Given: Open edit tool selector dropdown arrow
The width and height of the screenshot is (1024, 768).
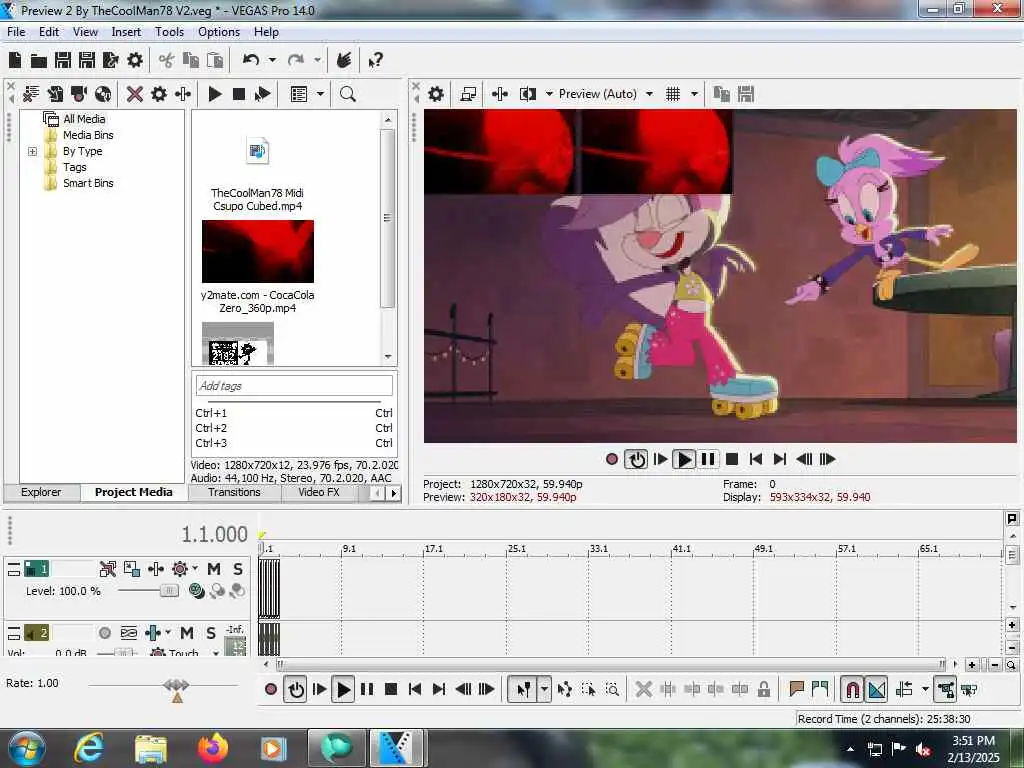Looking at the screenshot, I should [x=544, y=689].
